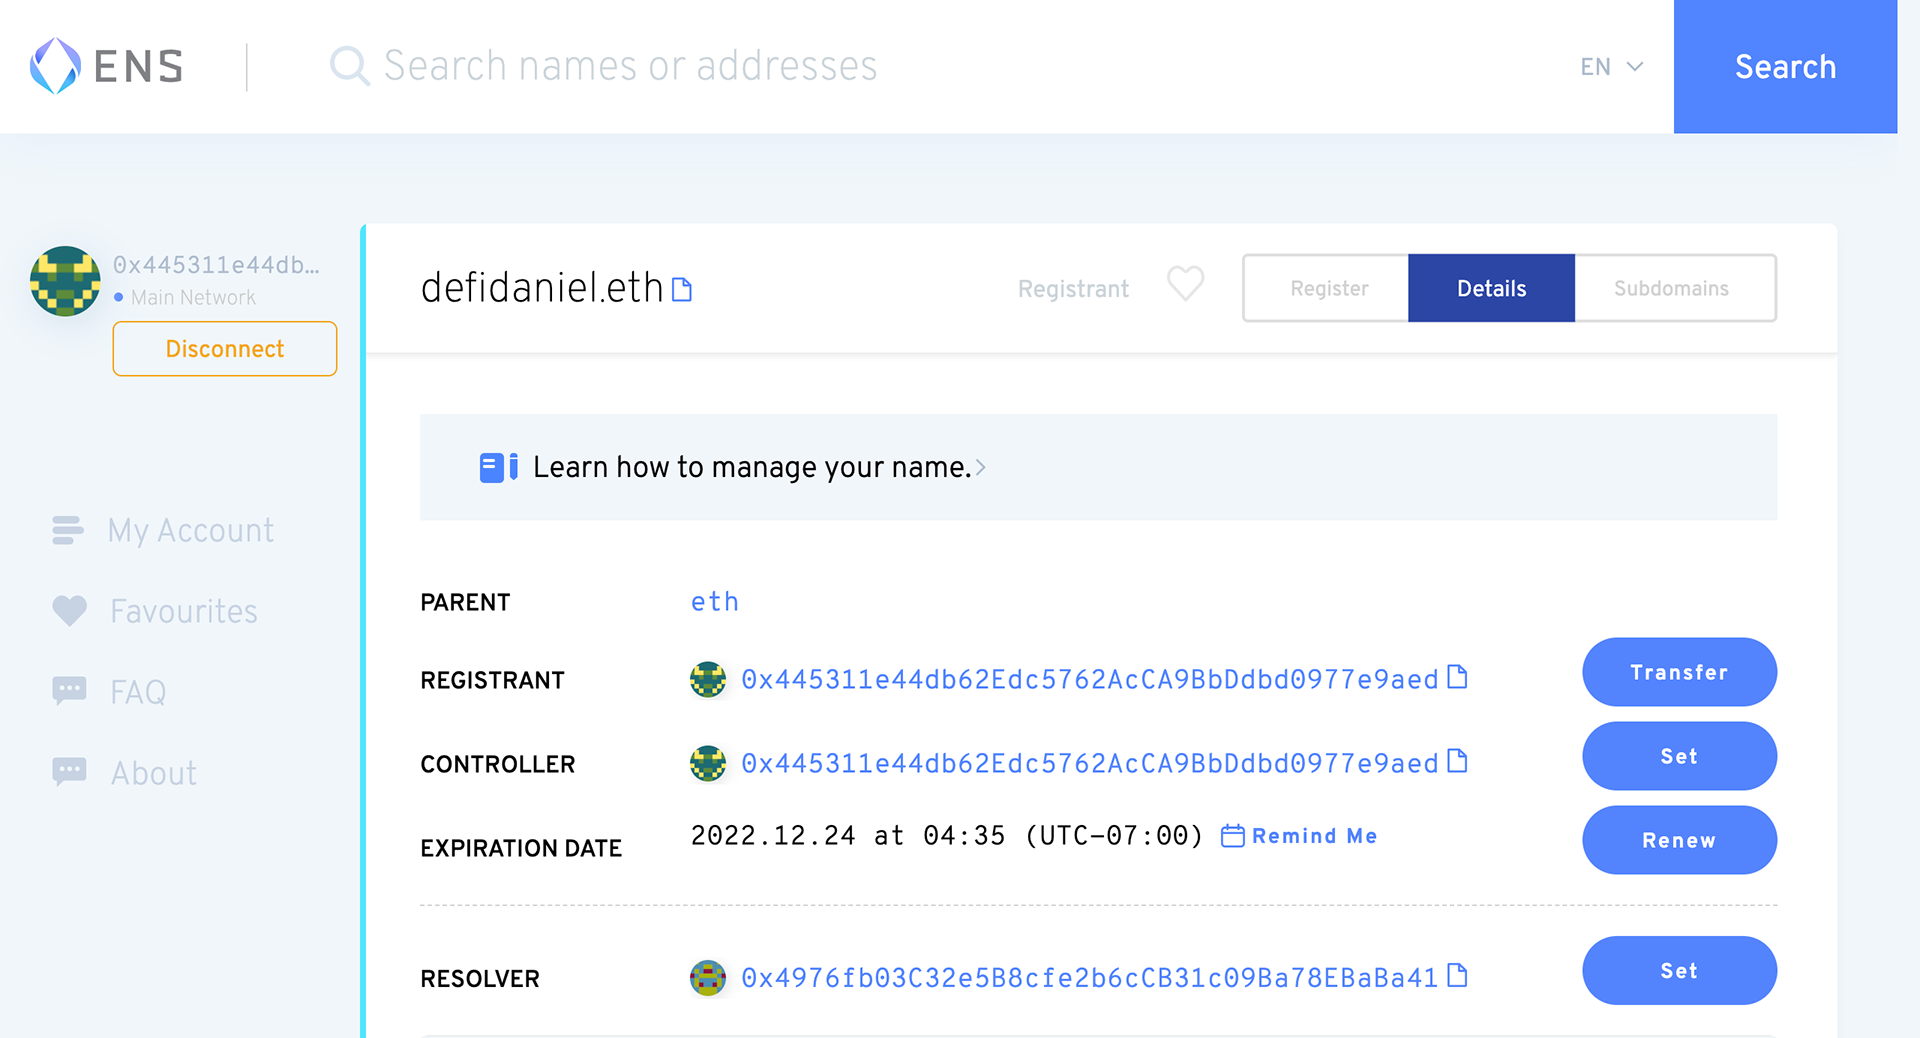Click the ENS logo
This screenshot has height=1038, width=1920.
click(x=107, y=66)
